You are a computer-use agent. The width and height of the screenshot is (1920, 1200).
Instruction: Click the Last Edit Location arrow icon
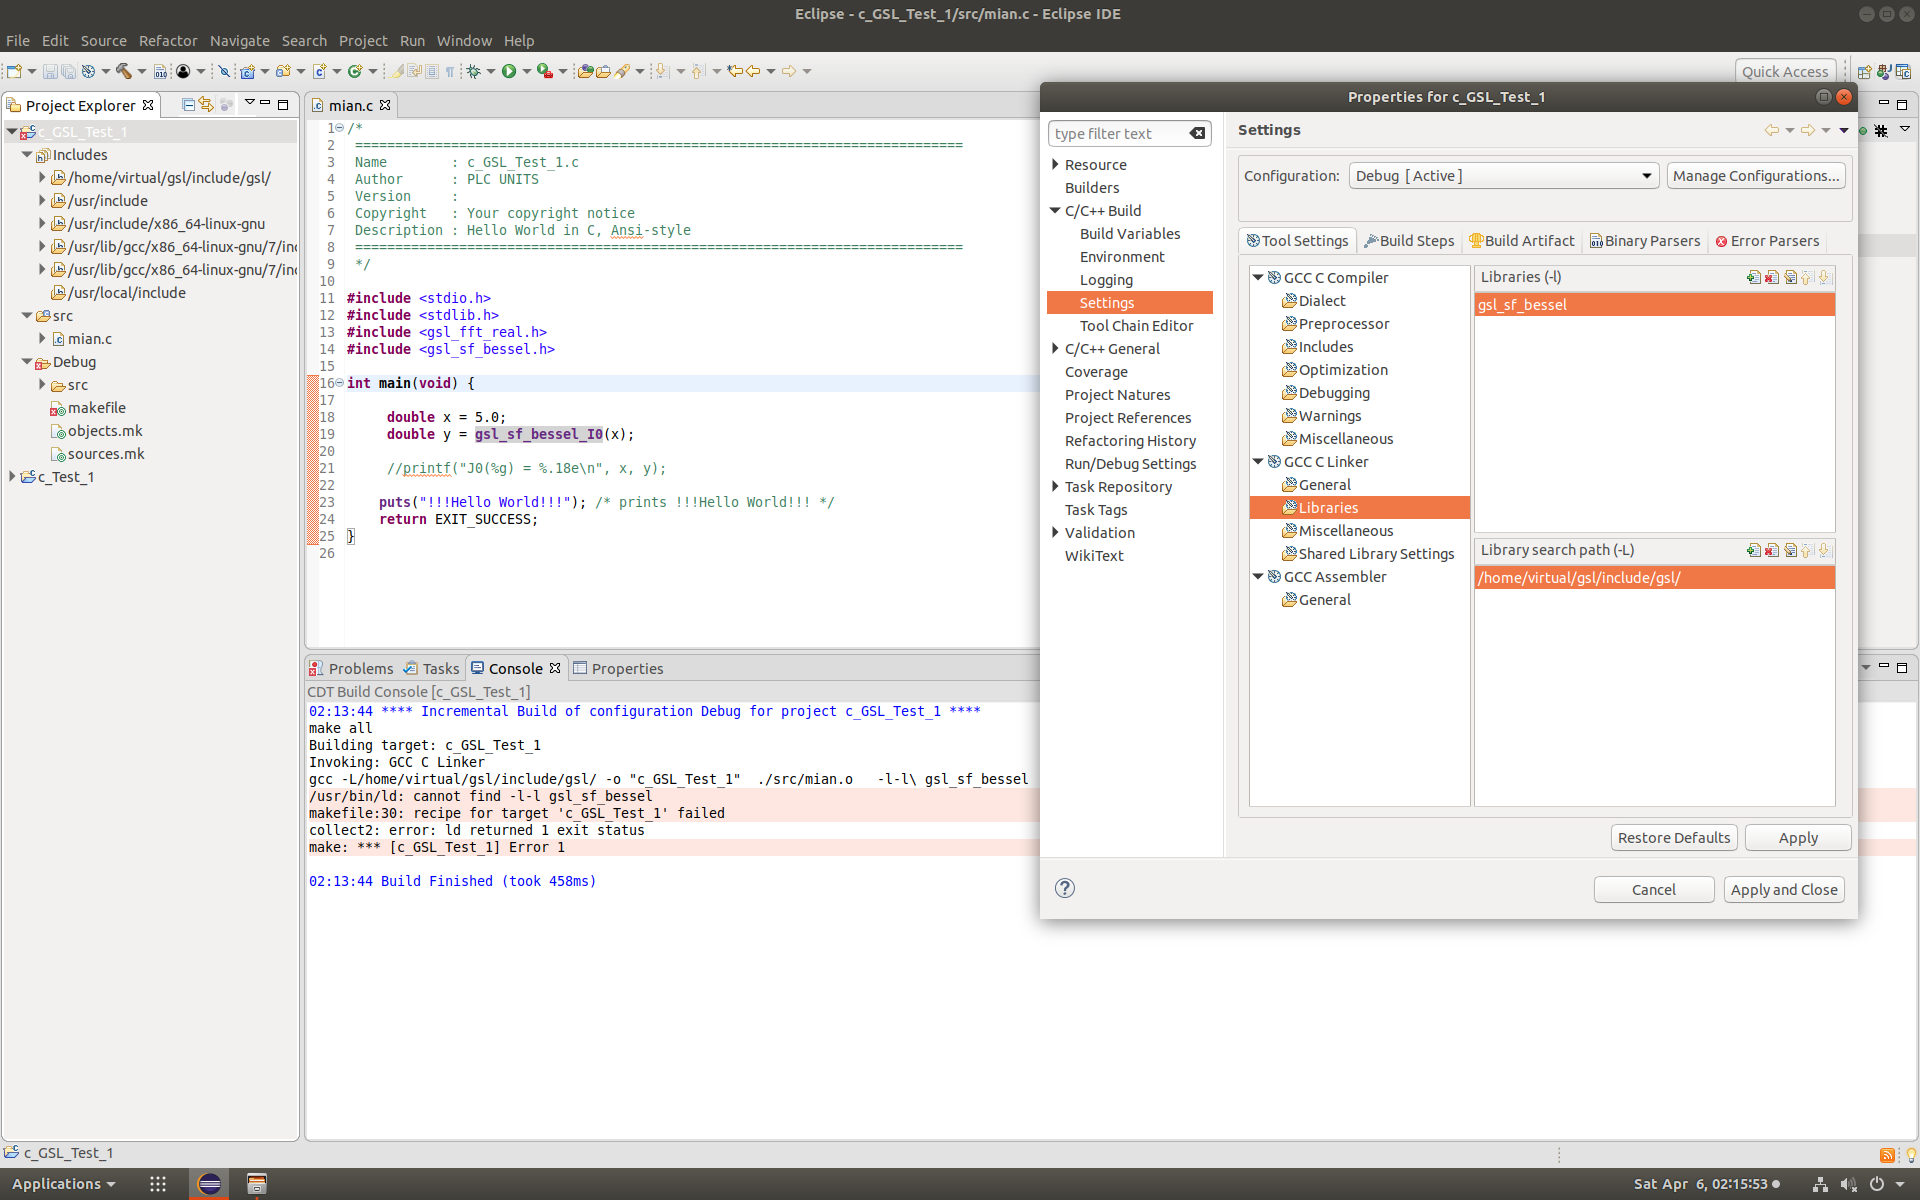[x=735, y=71]
